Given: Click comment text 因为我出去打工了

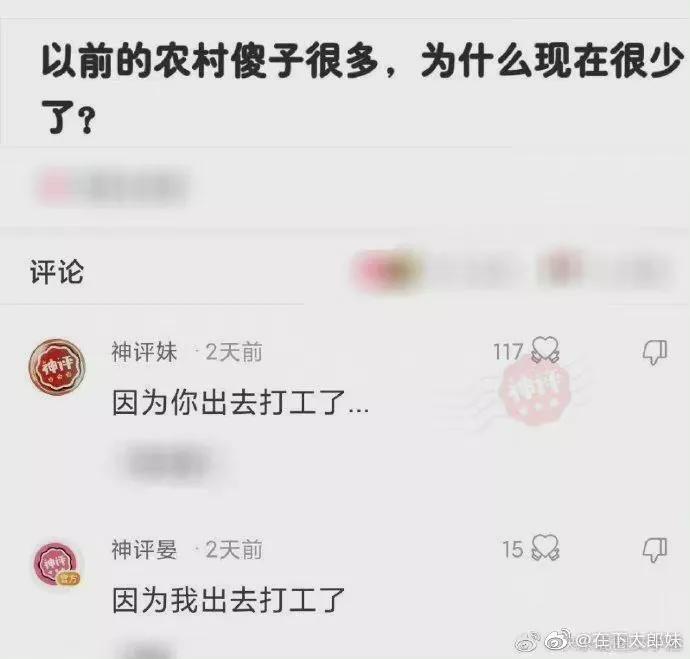Looking at the screenshot, I should pyautogui.click(x=228, y=600).
